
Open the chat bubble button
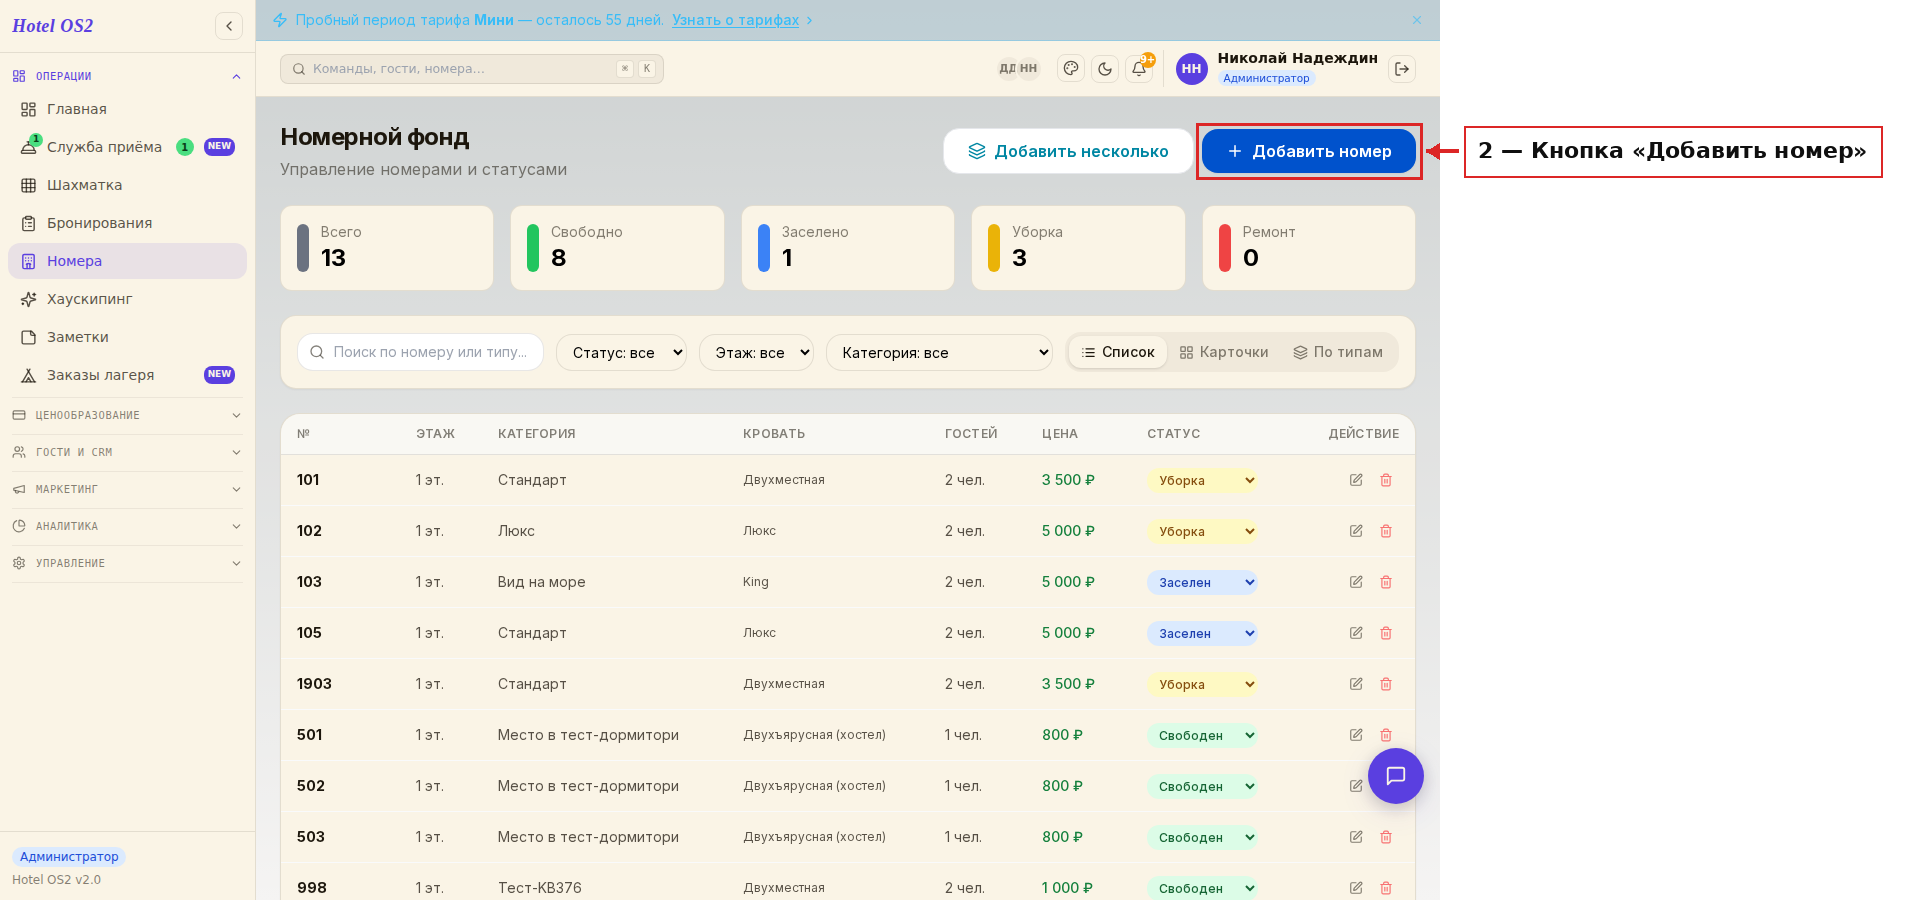pyautogui.click(x=1396, y=776)
